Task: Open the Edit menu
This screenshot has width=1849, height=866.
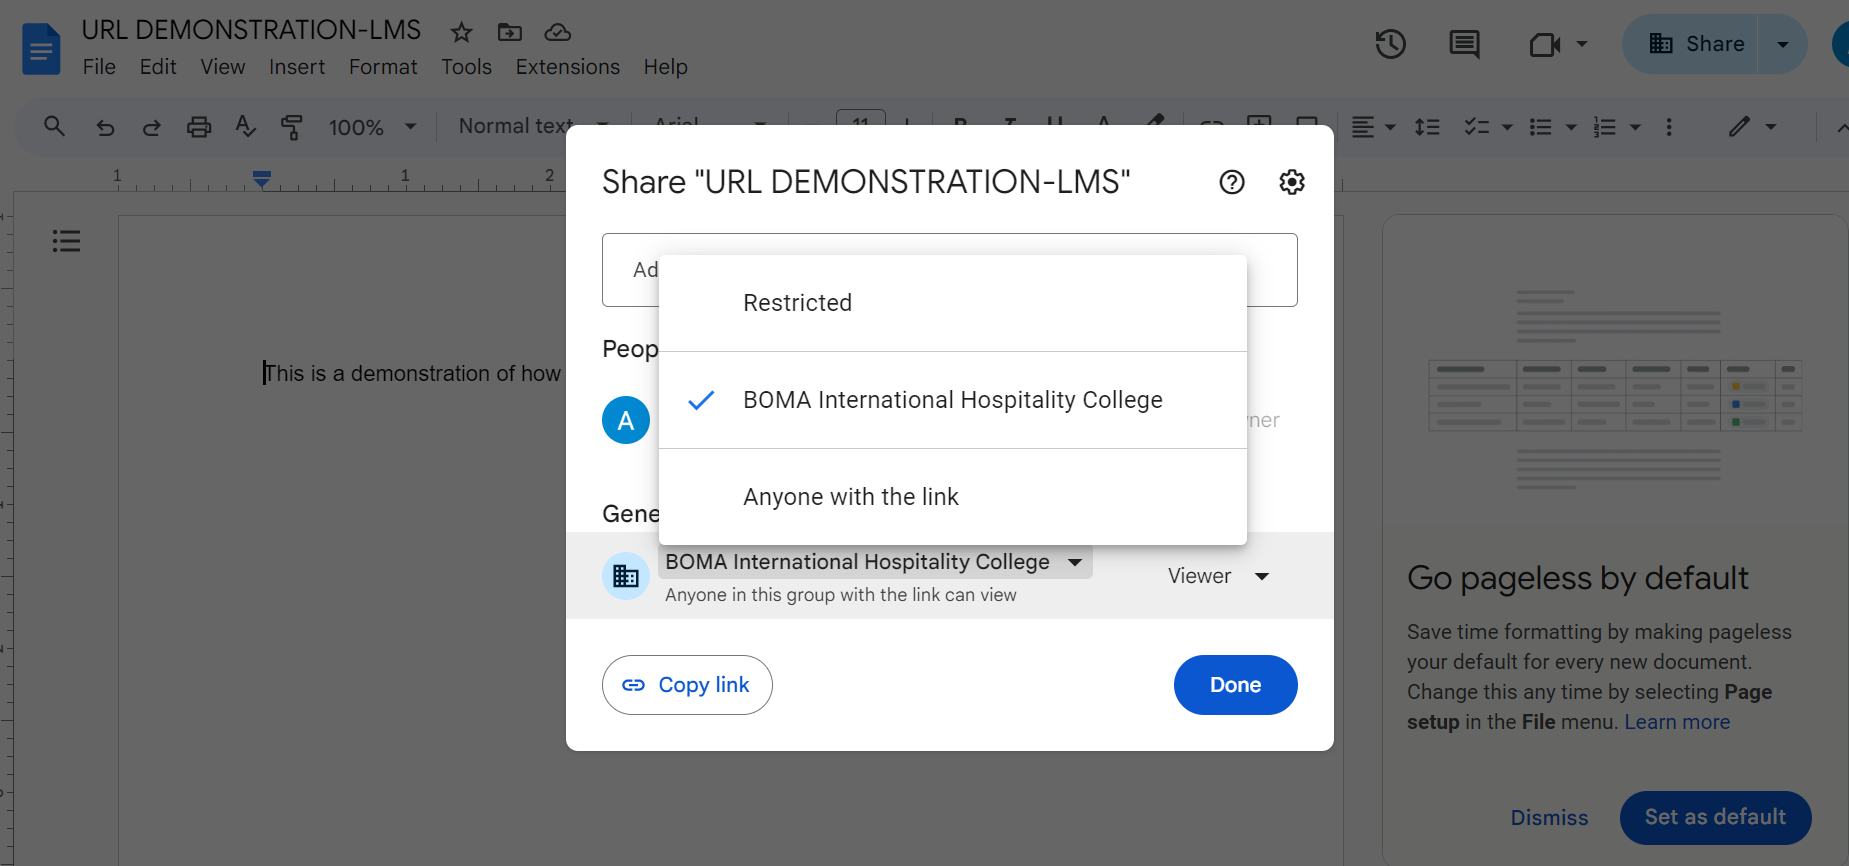Action: [158, 67]
